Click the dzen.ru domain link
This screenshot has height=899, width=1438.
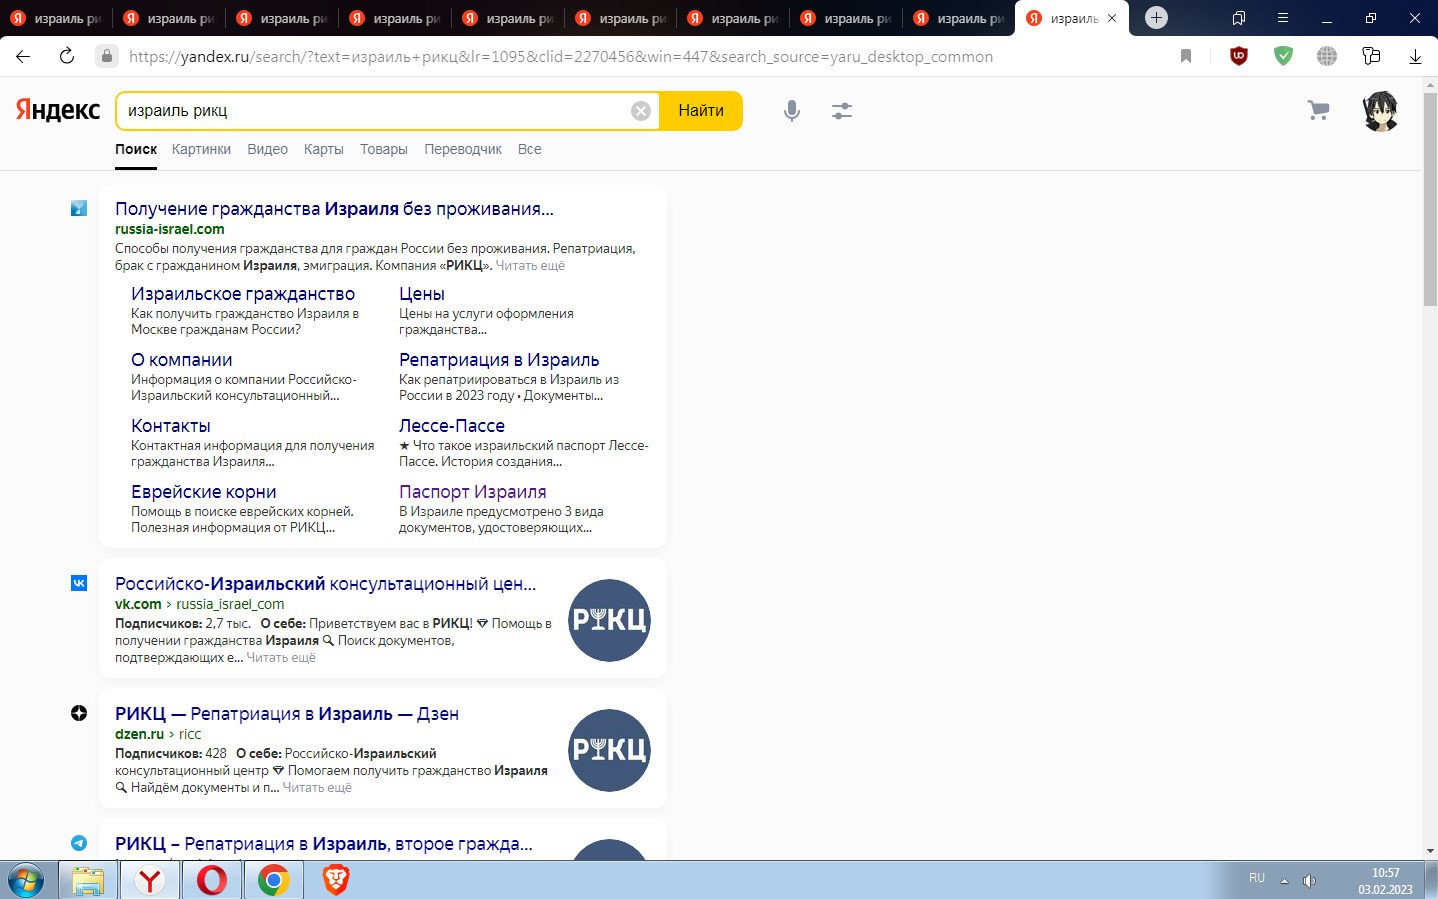pyautogui.click(x=139, y=734)
